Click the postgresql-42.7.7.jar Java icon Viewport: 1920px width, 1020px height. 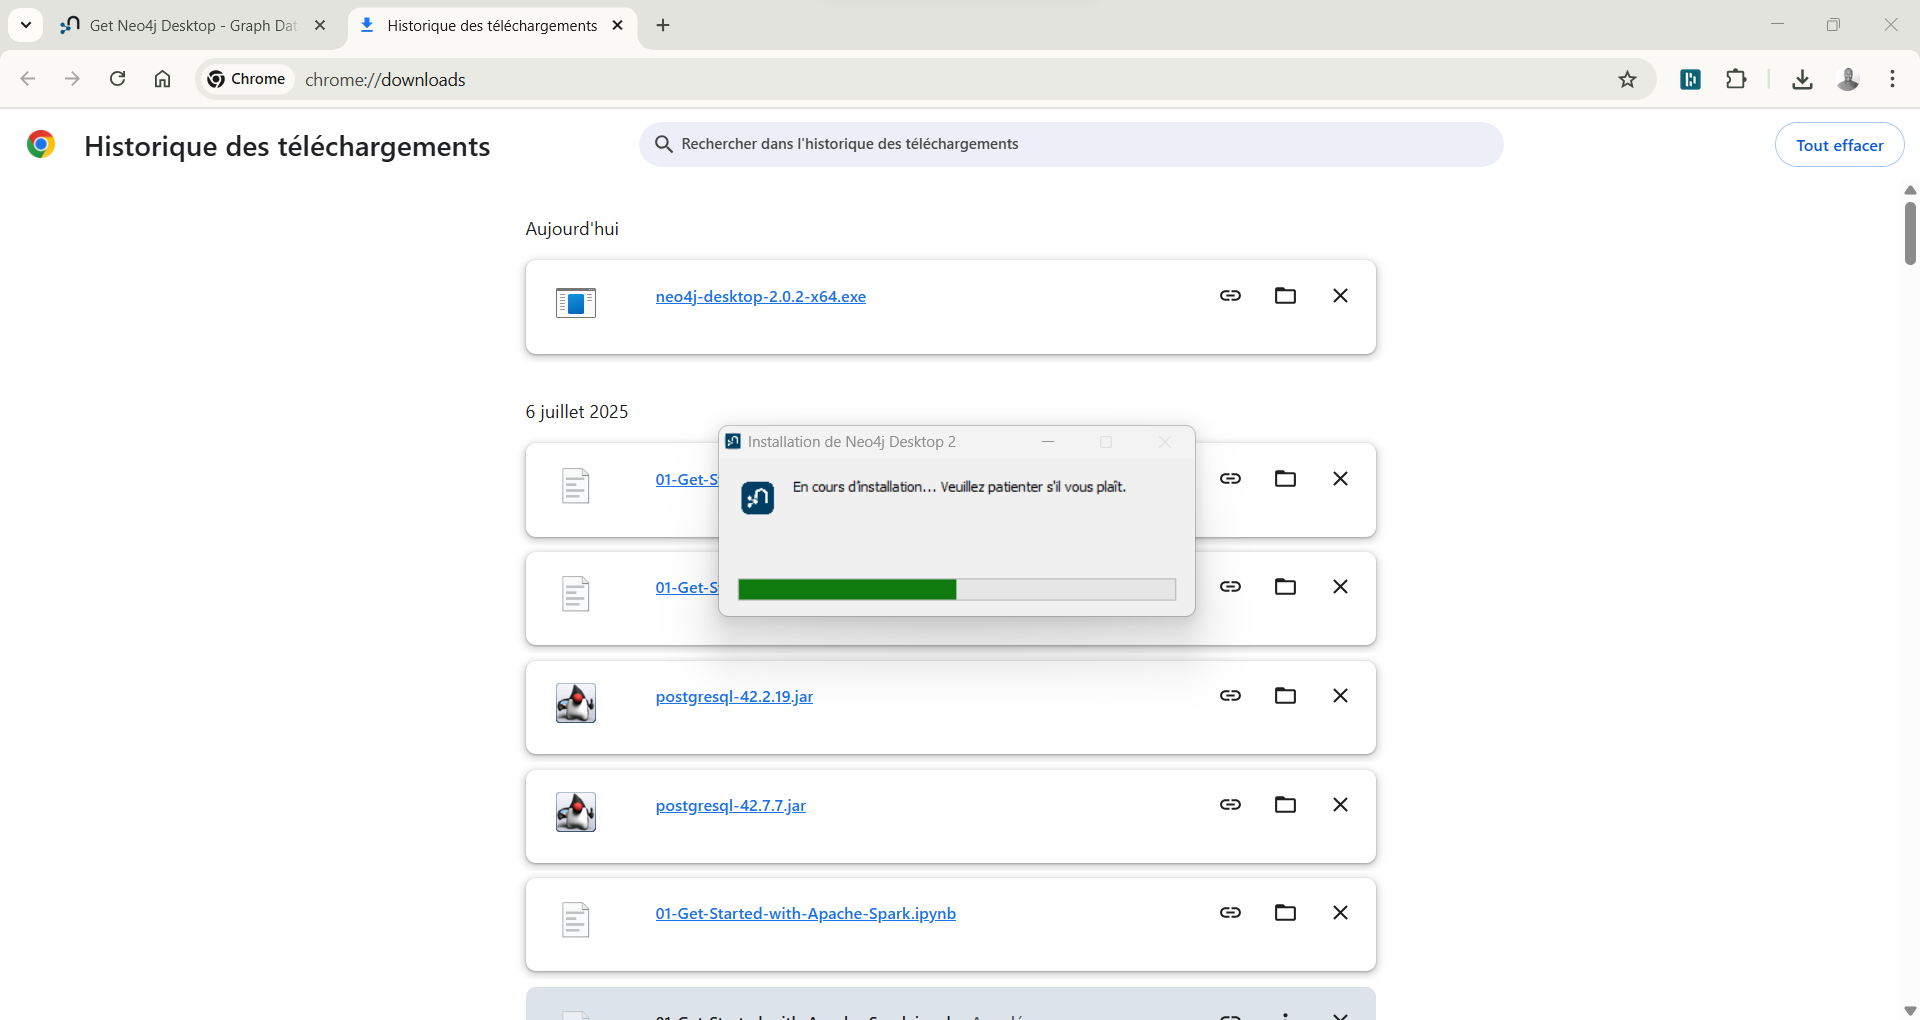pyautogui.click(x=576, y=812)
